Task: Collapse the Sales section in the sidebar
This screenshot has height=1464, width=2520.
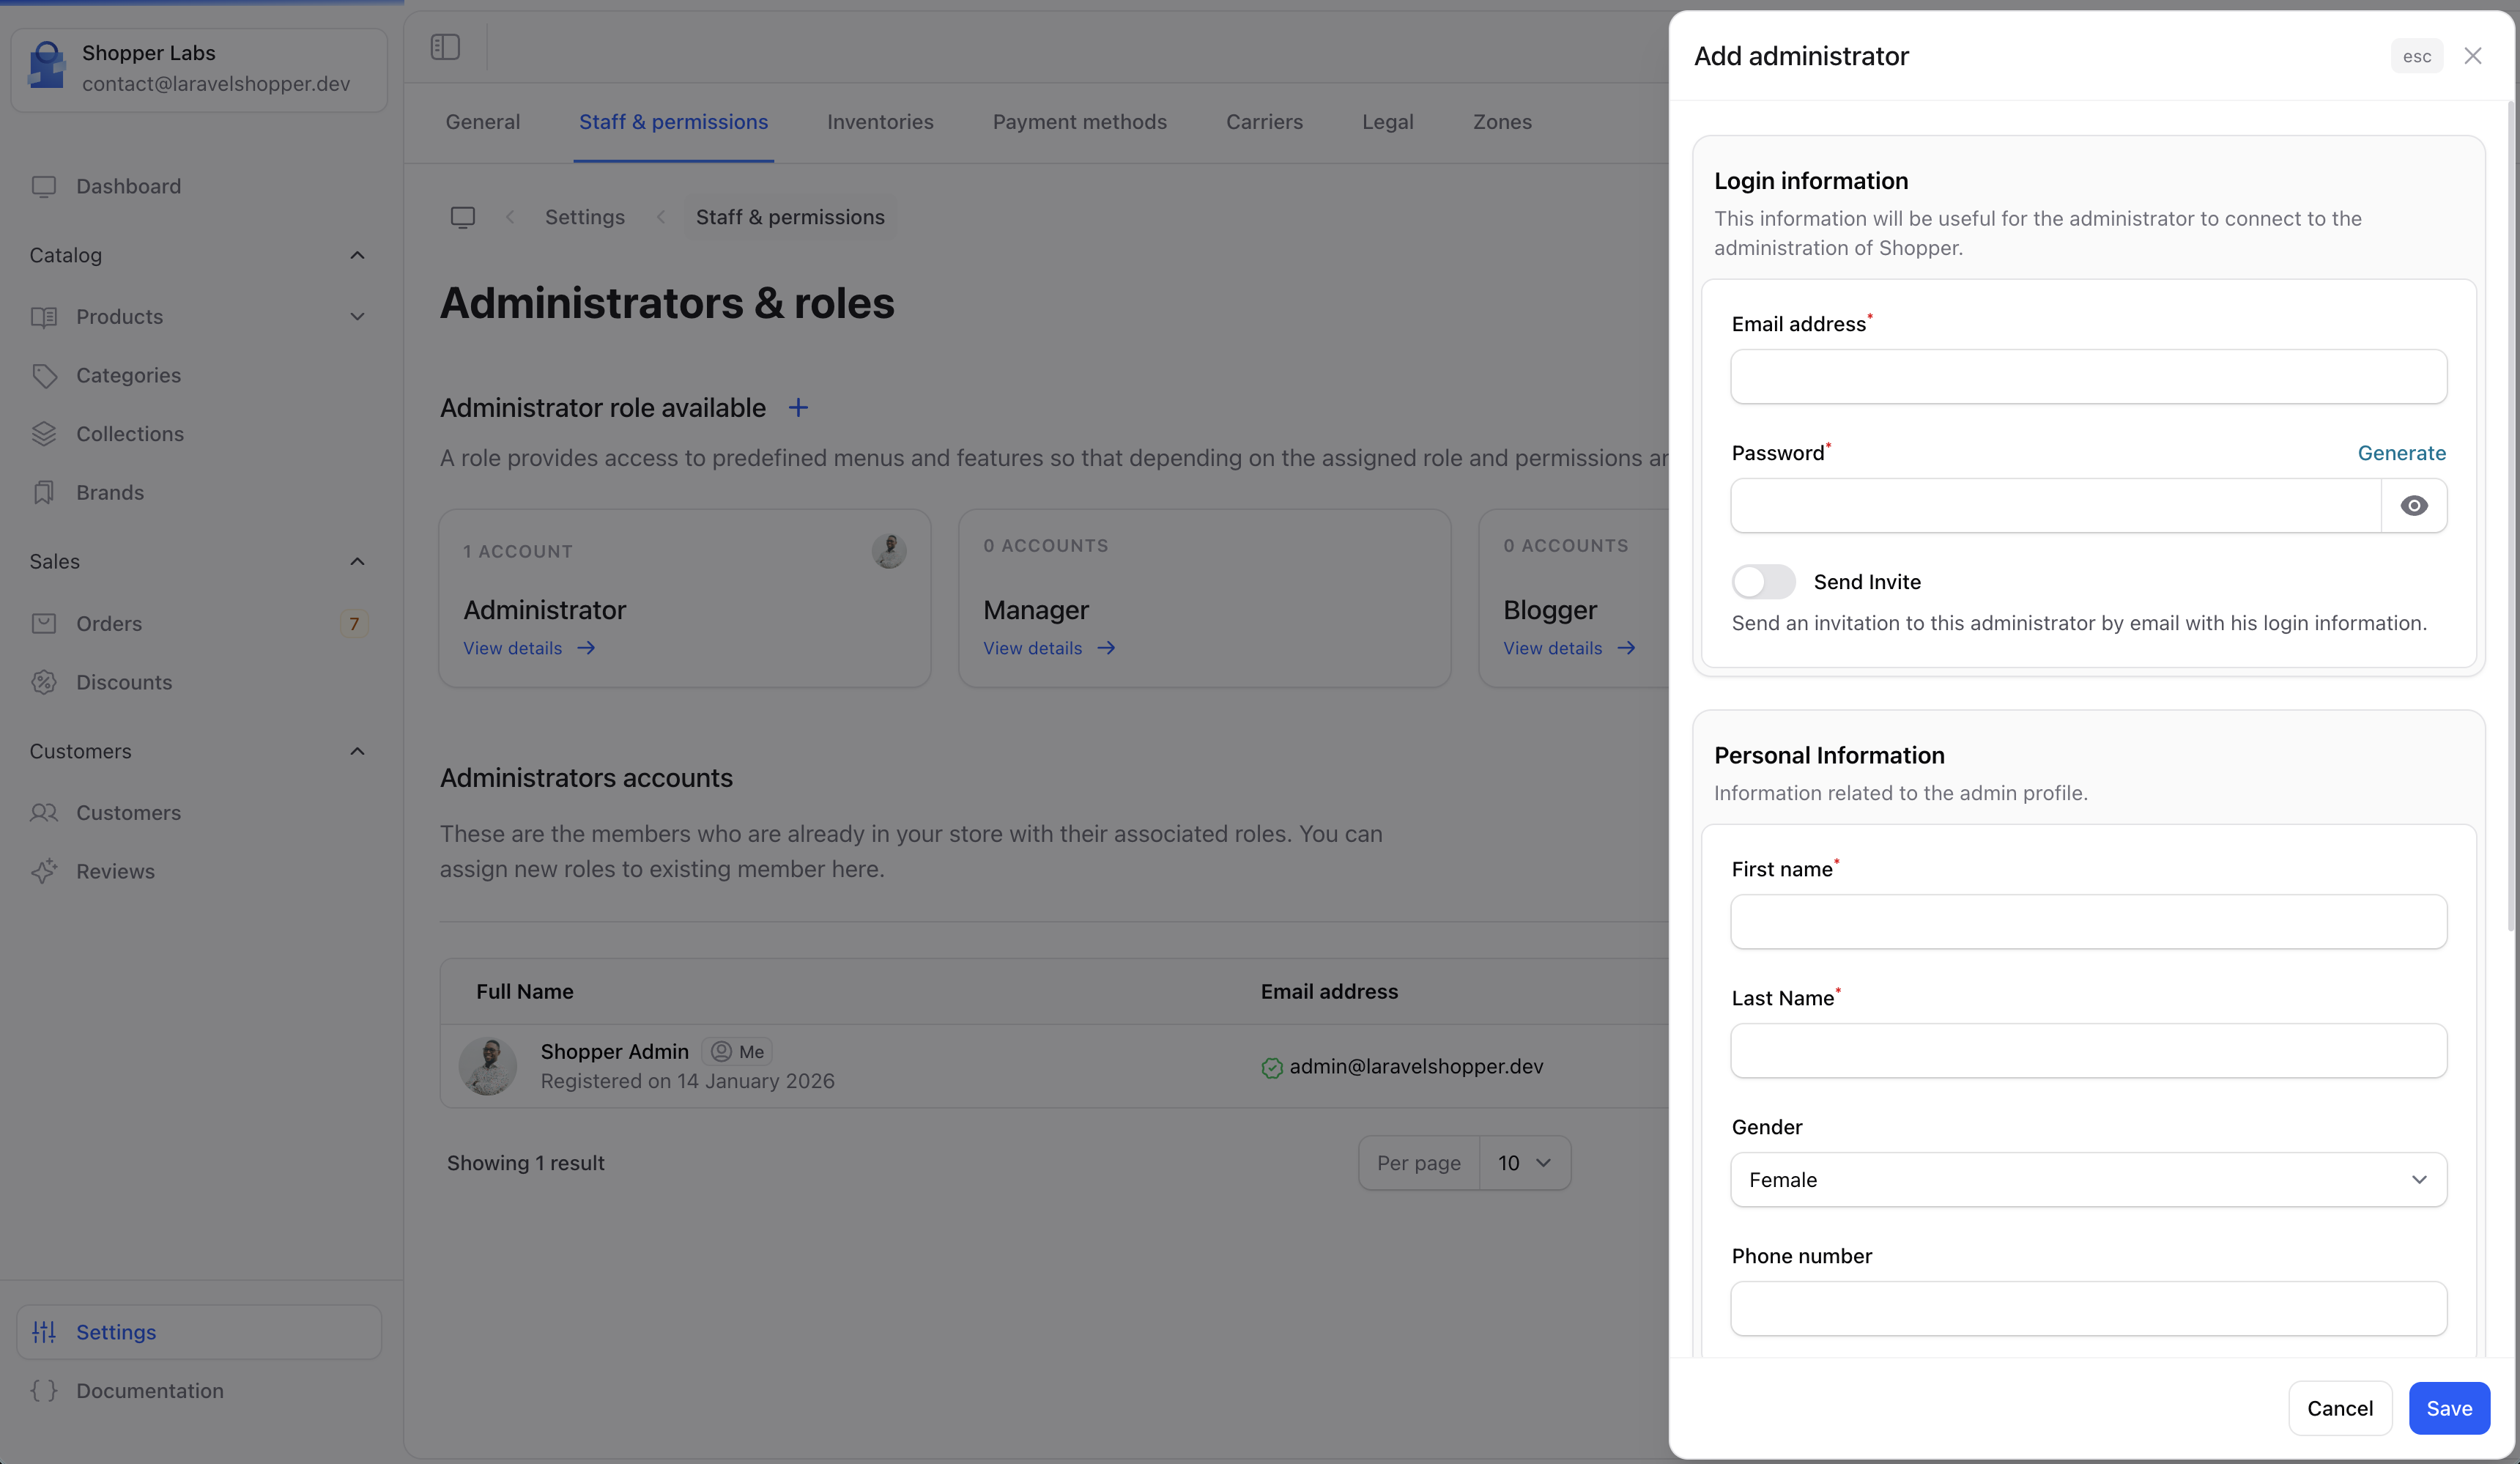Action: click(357, 561)
